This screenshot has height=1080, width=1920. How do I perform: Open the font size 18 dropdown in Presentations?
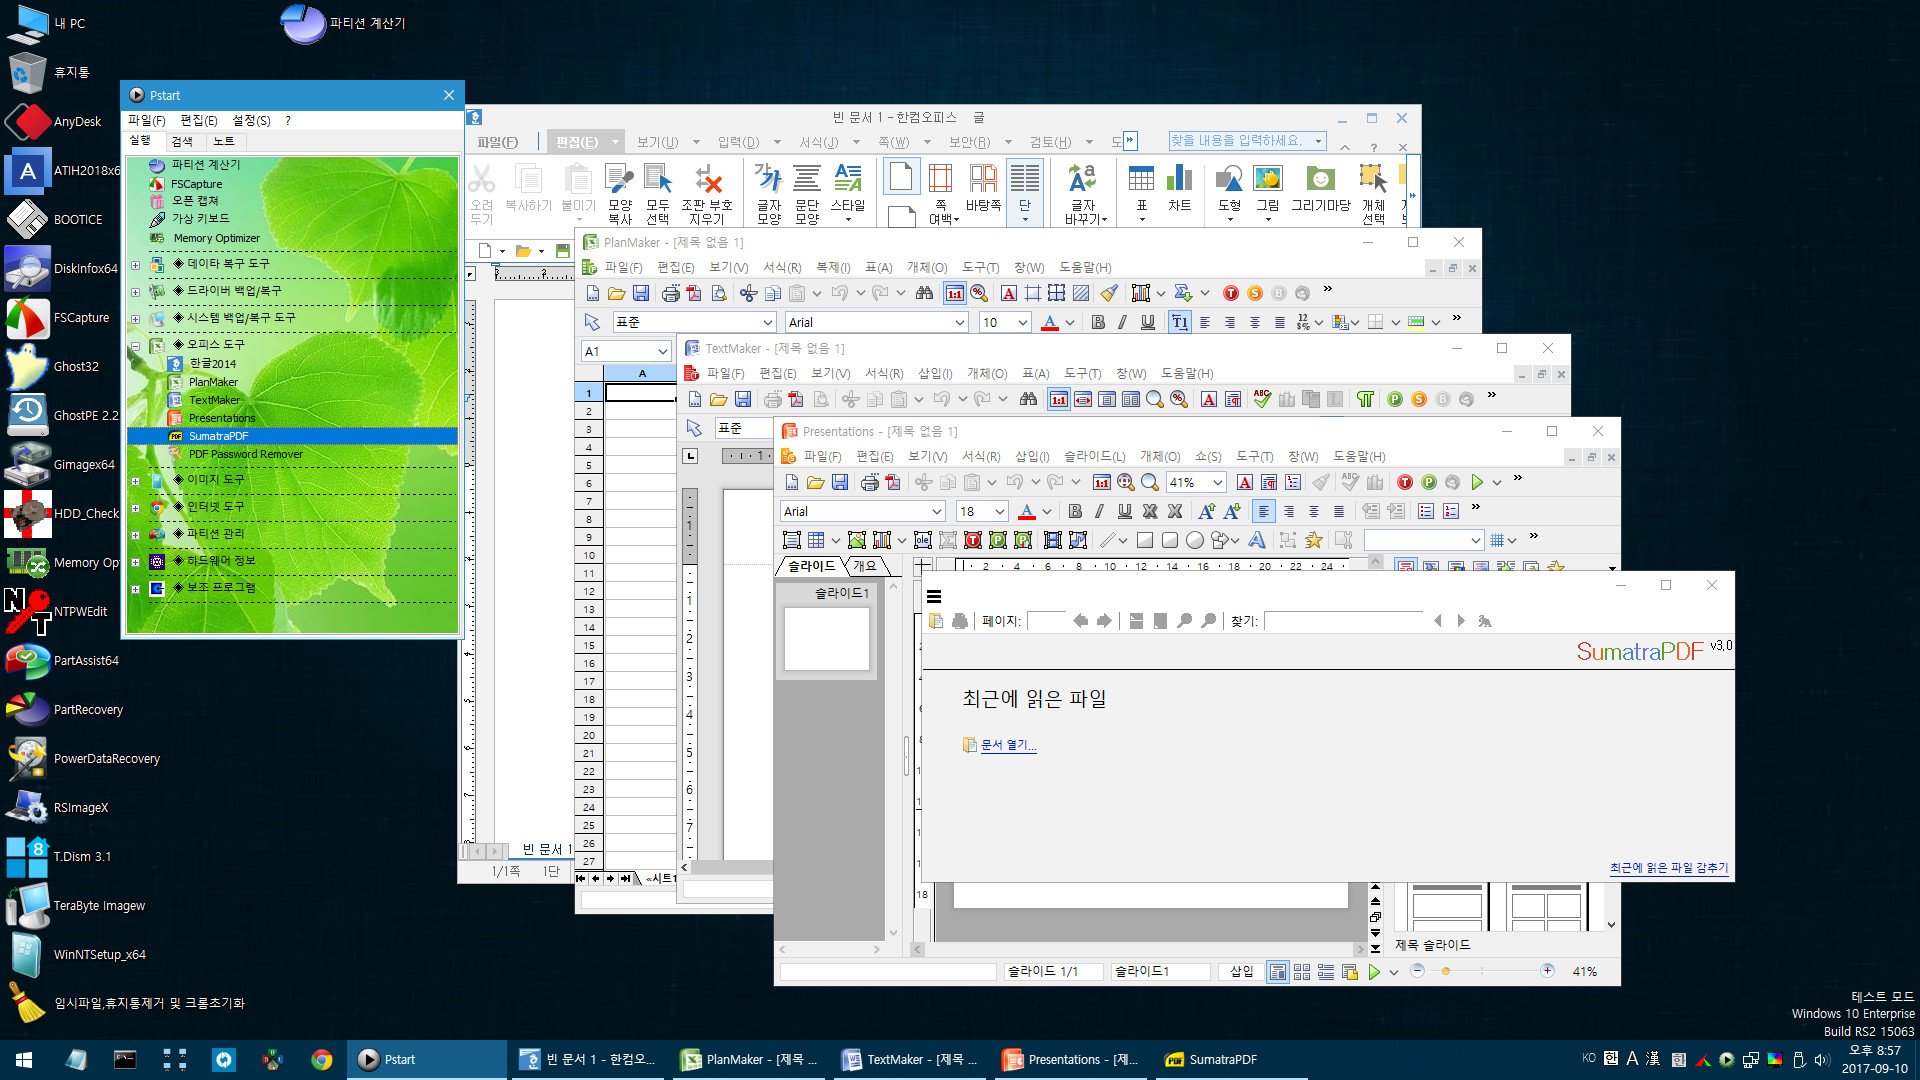coord(1000,511)
